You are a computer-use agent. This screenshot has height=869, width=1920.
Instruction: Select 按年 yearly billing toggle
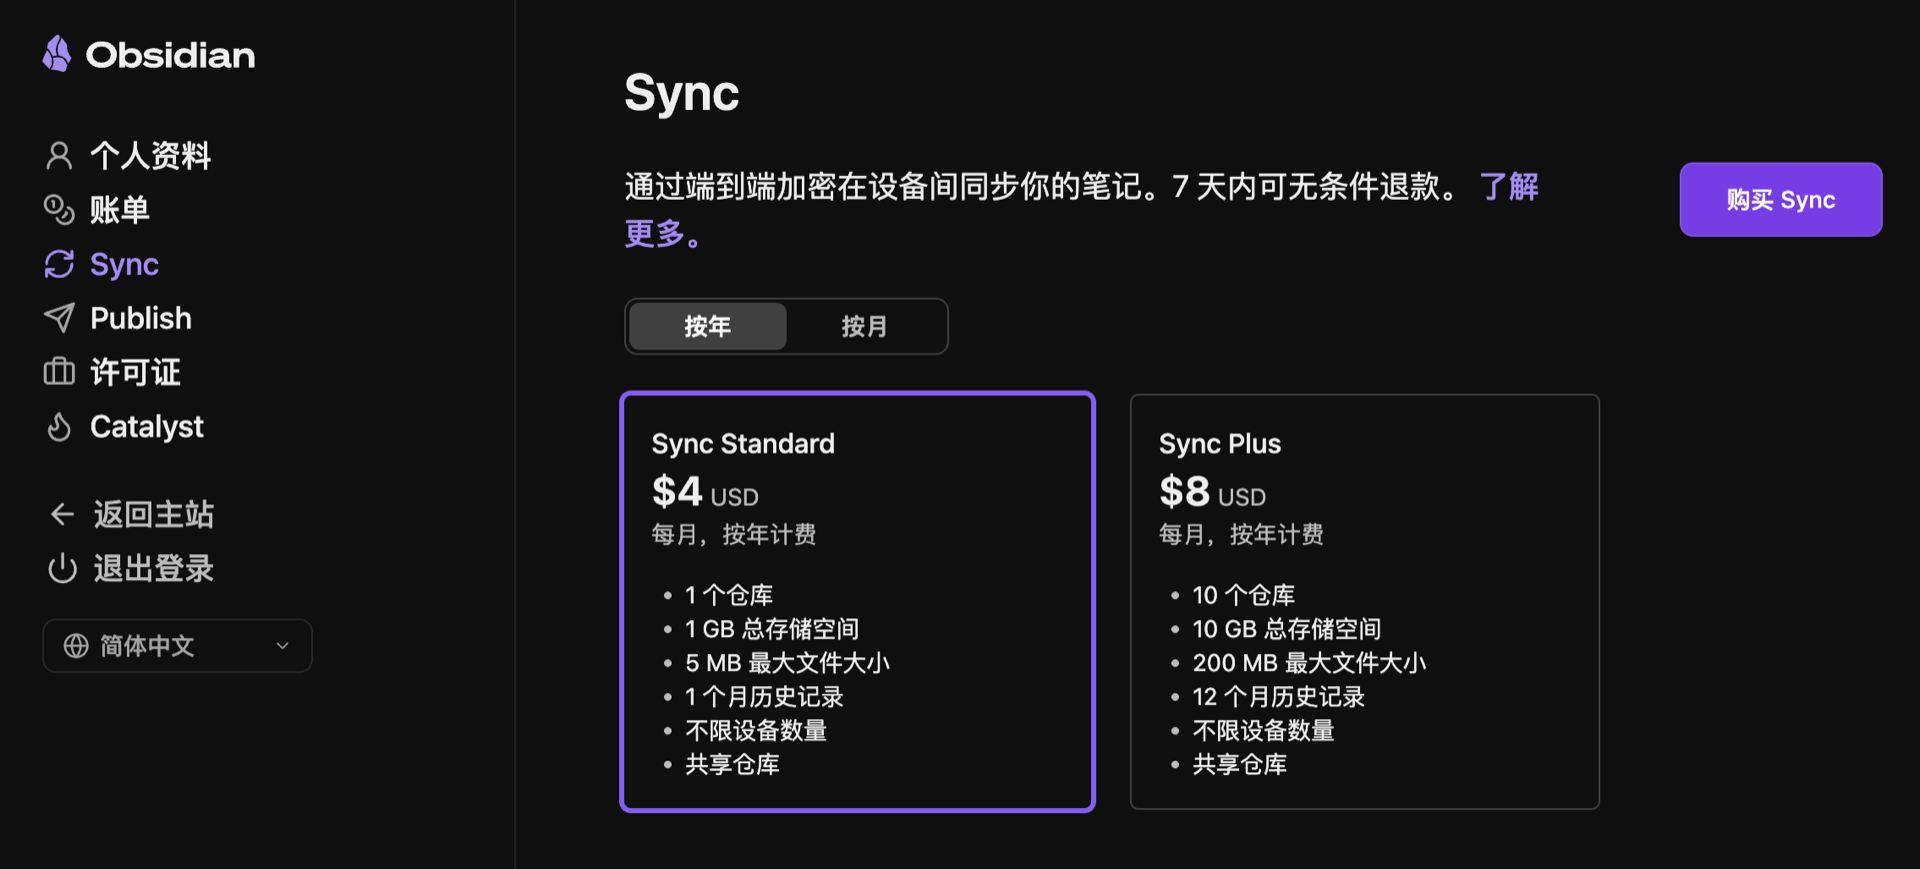click(708, 326)
